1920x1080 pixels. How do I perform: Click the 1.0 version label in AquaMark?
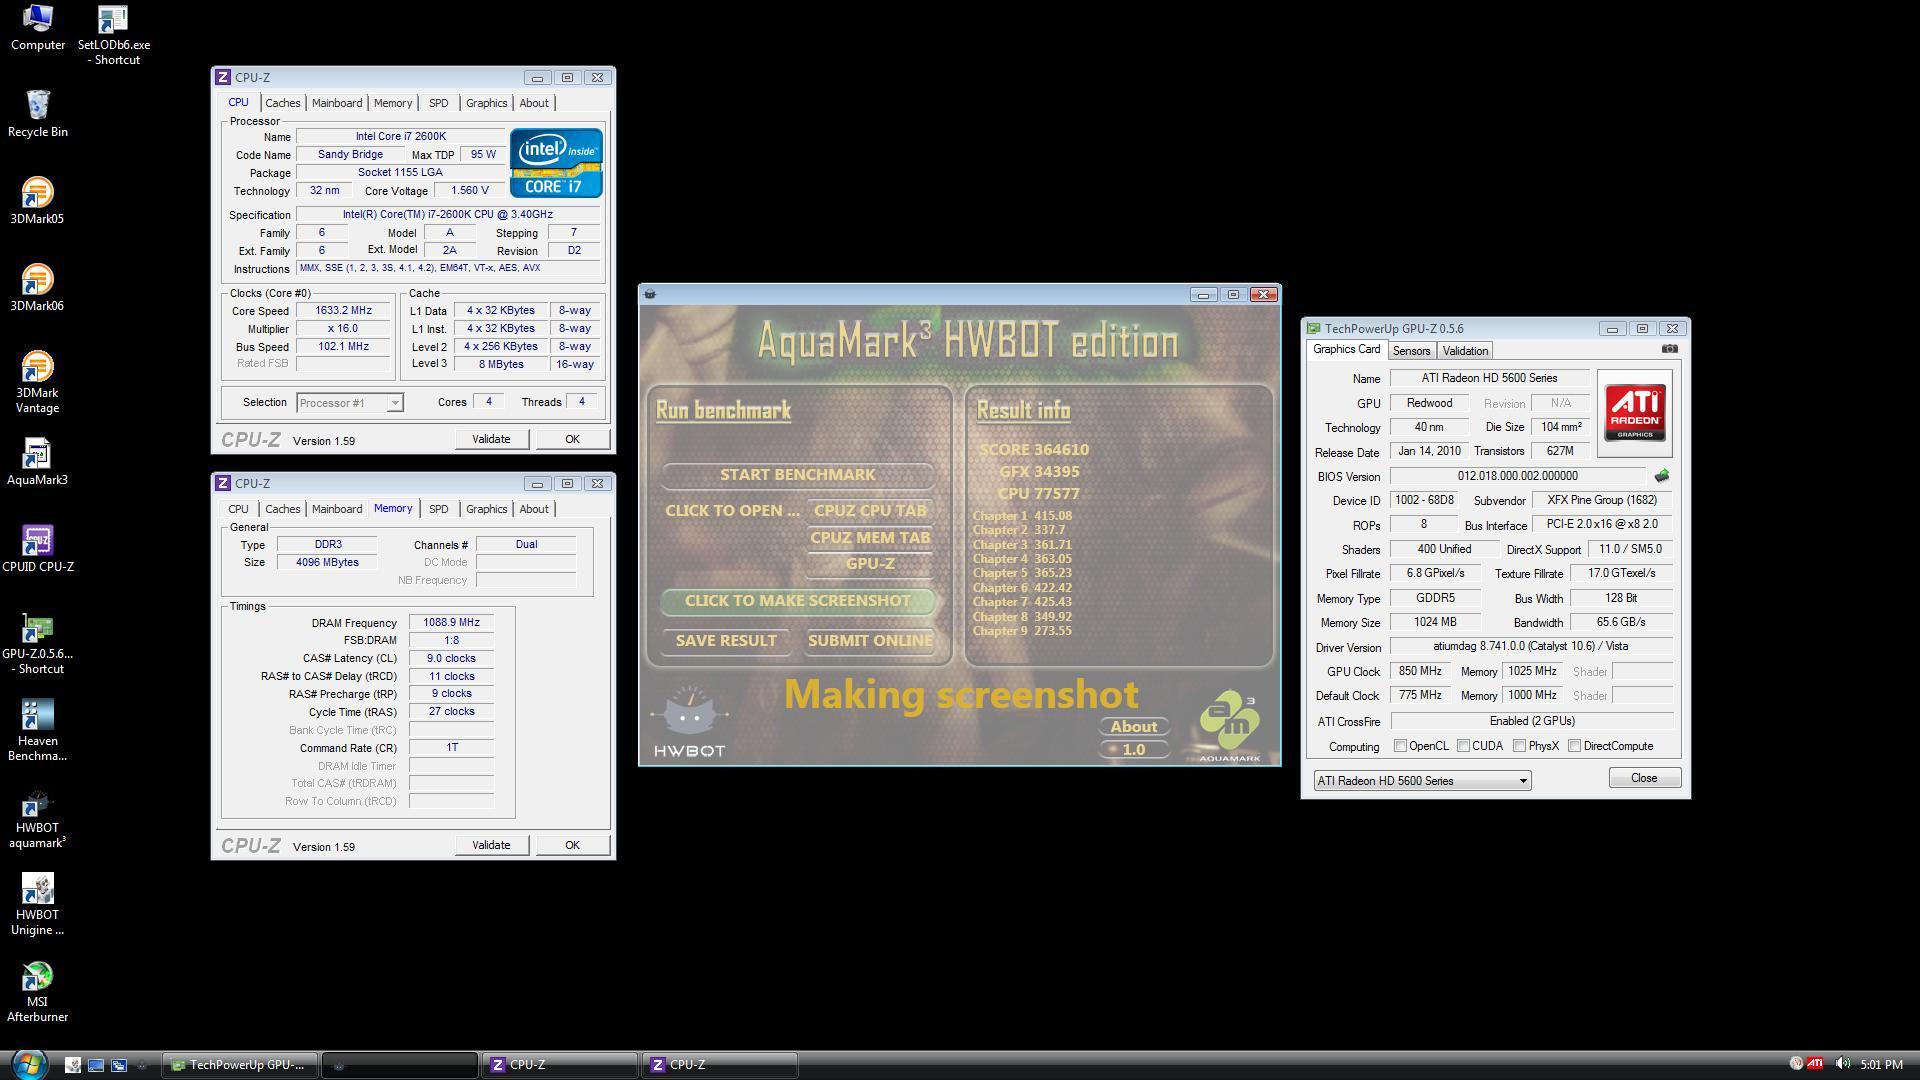coord(1134,750)
